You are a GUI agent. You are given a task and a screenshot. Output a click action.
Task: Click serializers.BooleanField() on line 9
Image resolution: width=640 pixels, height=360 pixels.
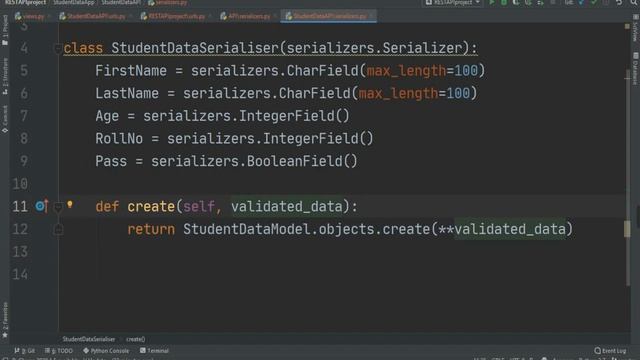pyautogui.click(x=254, y=162)
